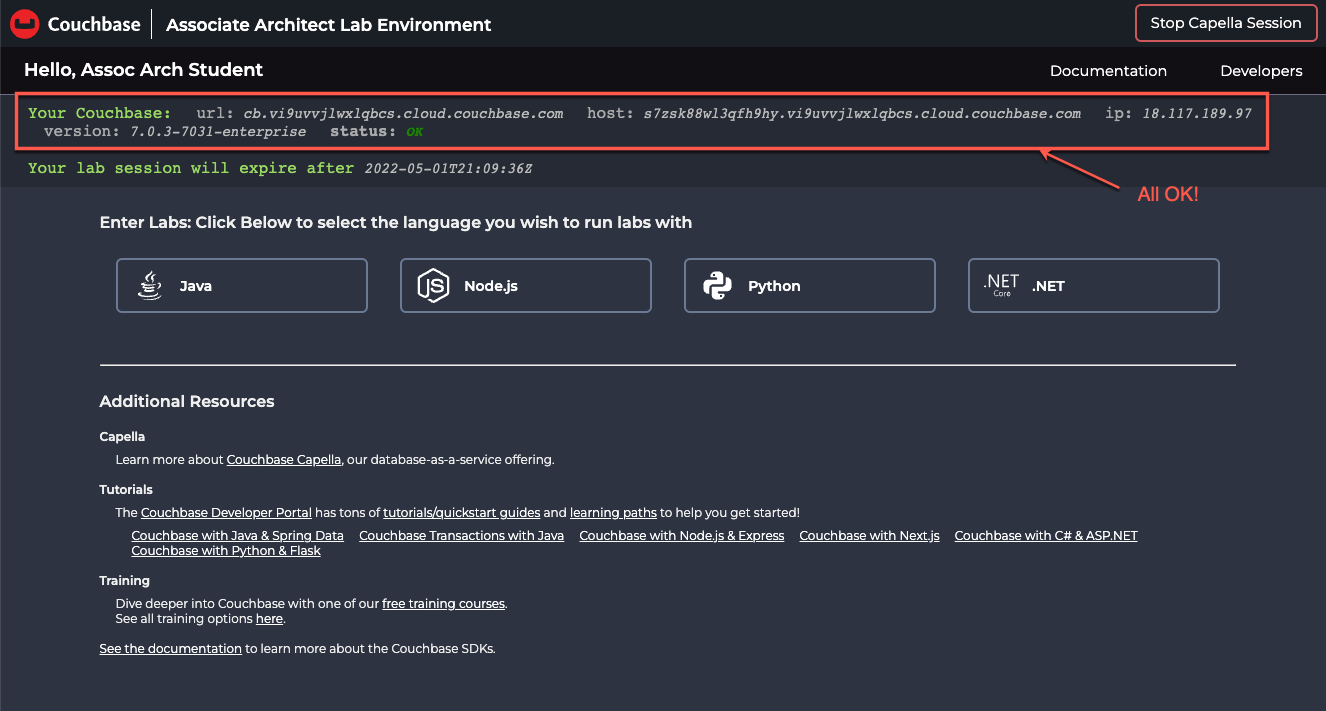Click the Java coffee cup icon
The width and height of the screenshot is (1326, 711).
(x=150, y=286)
